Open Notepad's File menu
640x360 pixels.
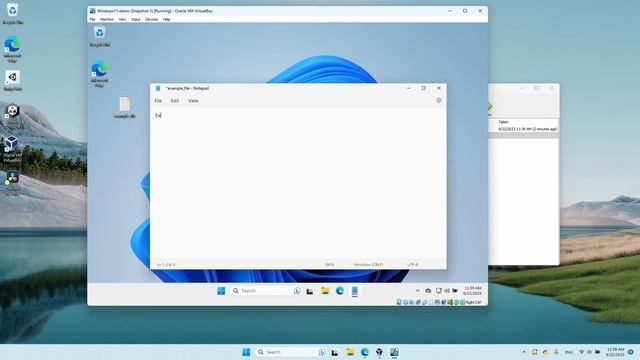(x=158, y=100)
